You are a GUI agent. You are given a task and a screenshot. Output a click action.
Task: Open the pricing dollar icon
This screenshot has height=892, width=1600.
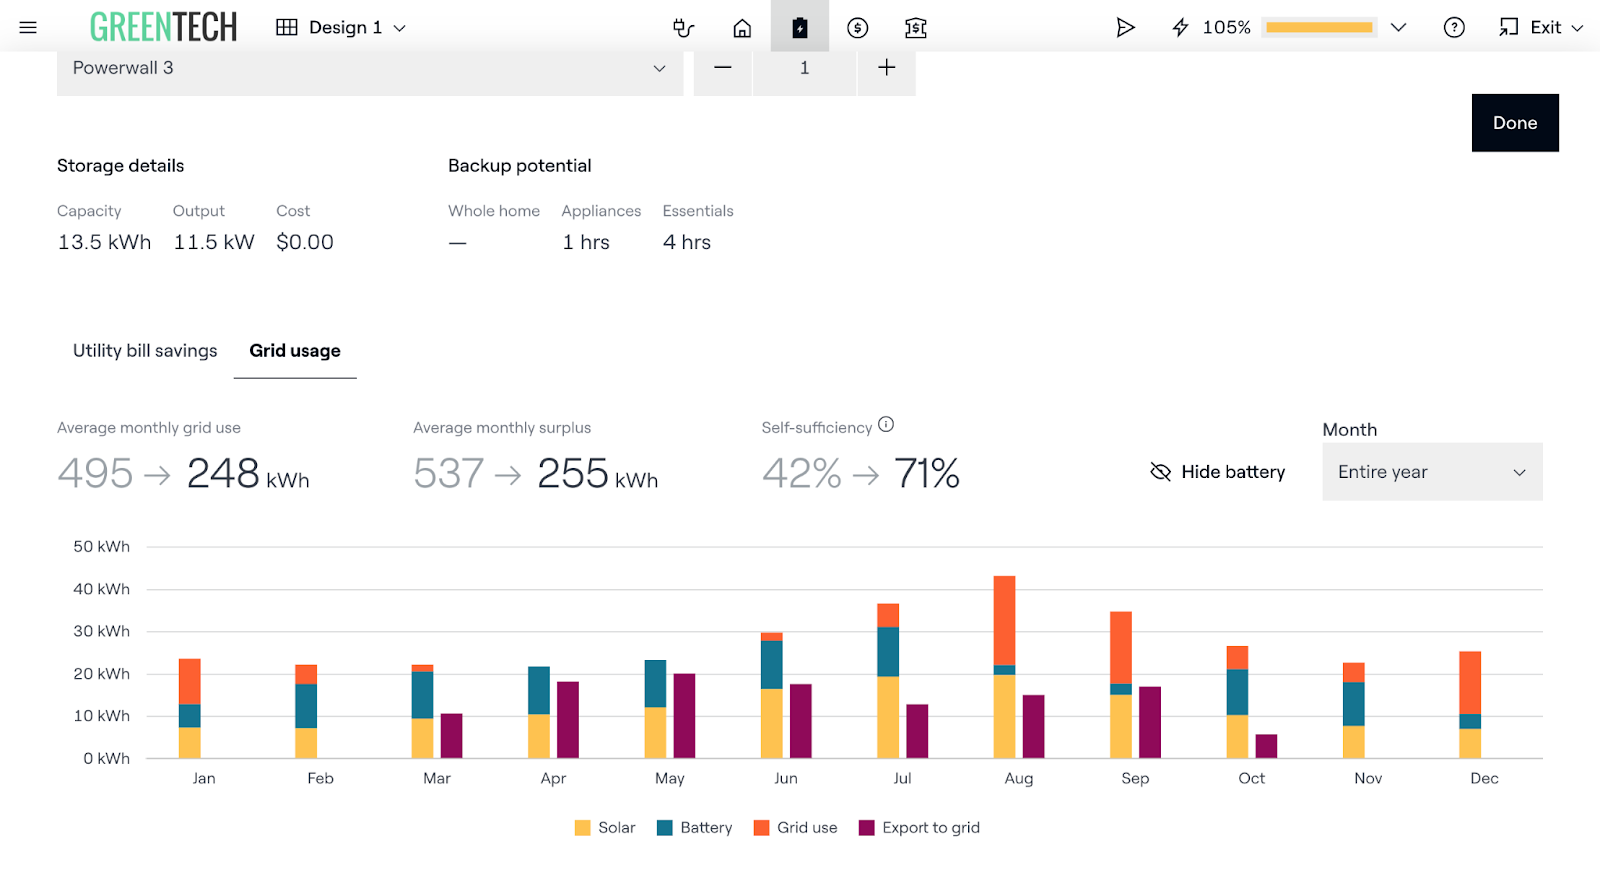pos(857,28)
